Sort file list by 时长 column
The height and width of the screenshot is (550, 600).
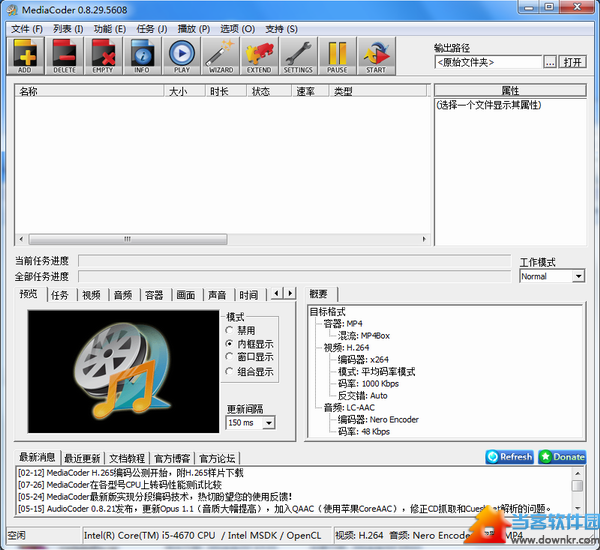[x=225, y=91]
